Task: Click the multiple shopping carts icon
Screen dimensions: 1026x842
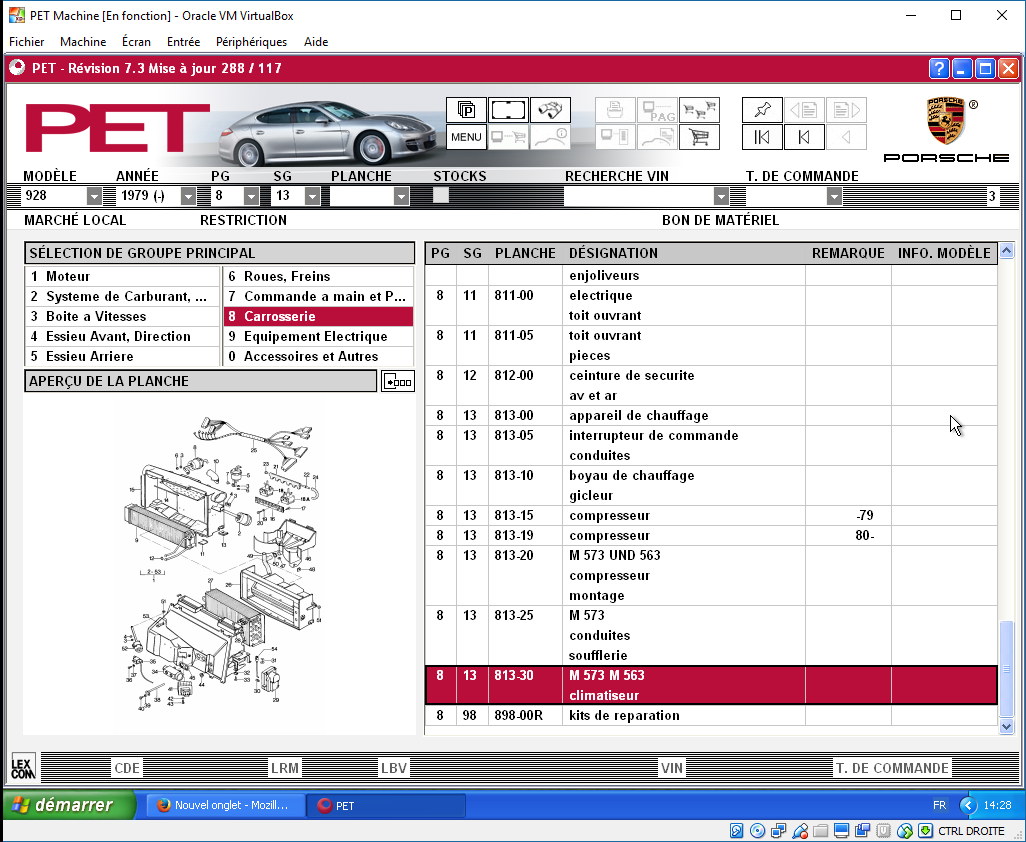Action: pyautogui.click(x=699, y=110)
